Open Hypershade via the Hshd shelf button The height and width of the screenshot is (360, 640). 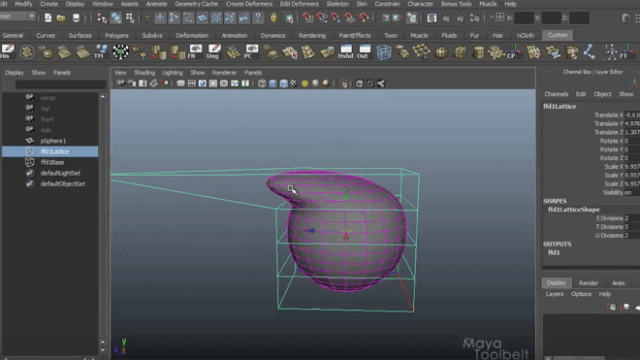tap(345, 52)
